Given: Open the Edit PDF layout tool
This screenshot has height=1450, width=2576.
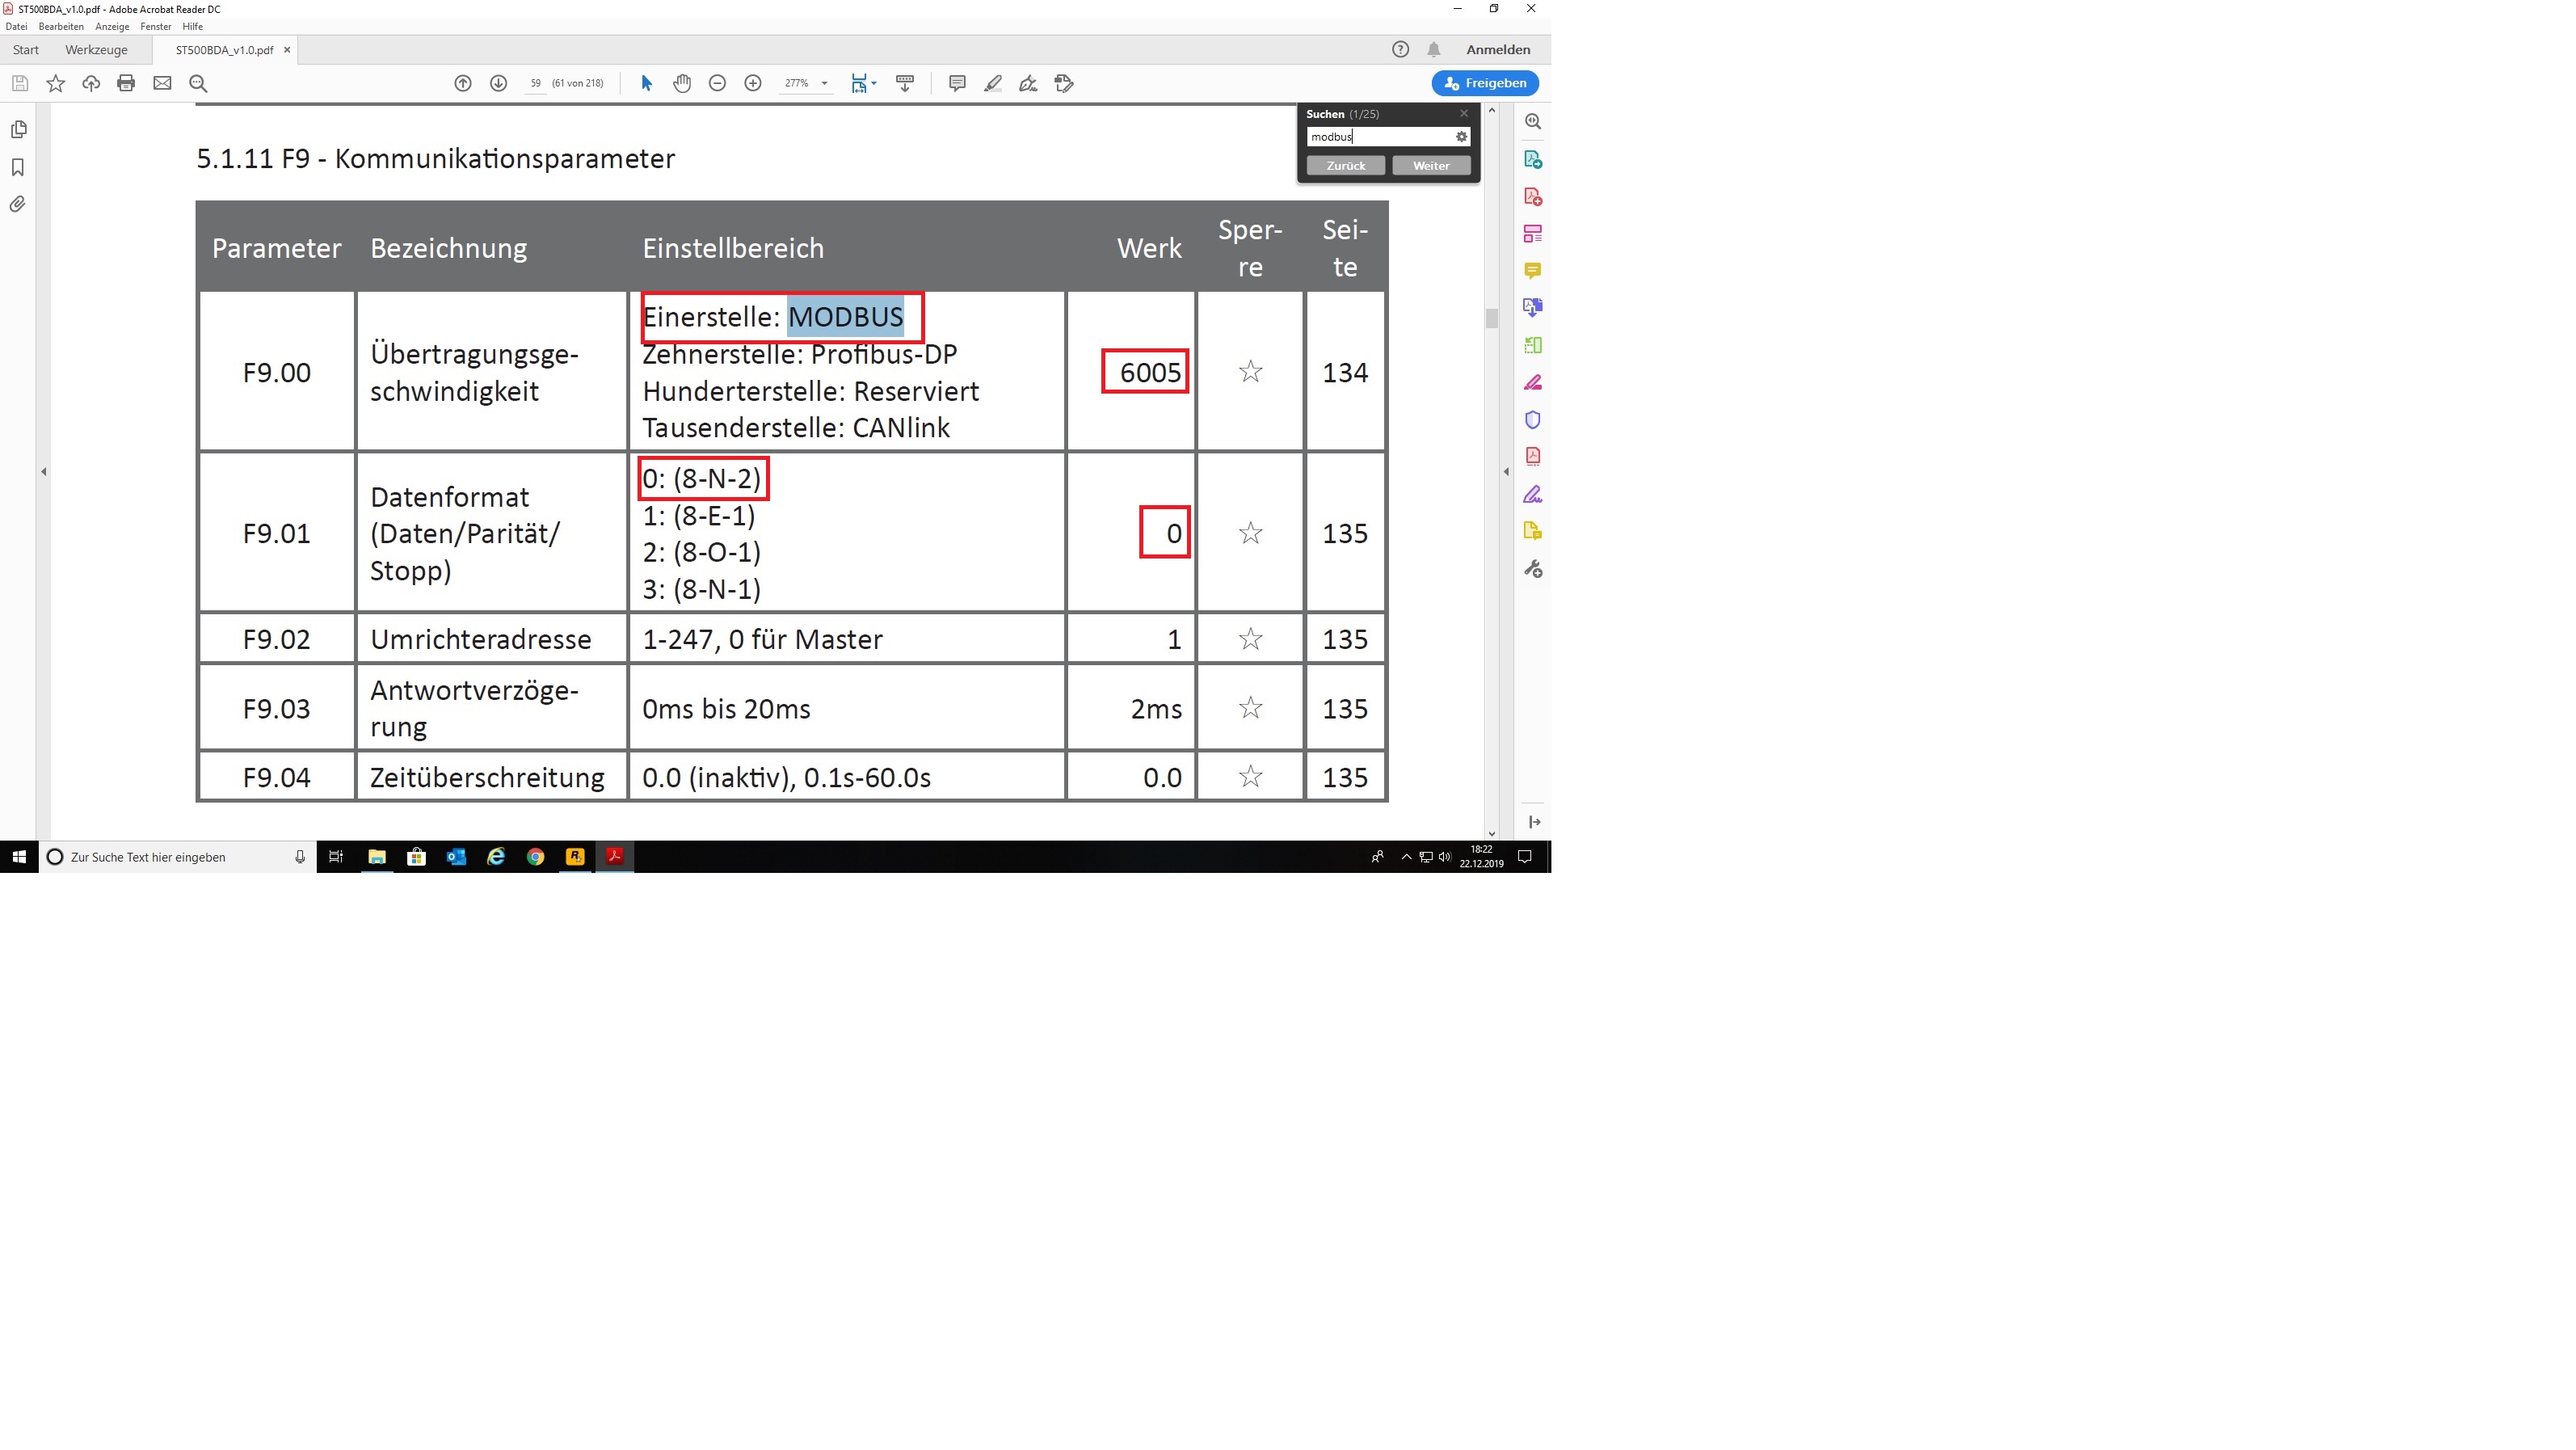Looking at the screenshot, I should tap(1533, 234).
